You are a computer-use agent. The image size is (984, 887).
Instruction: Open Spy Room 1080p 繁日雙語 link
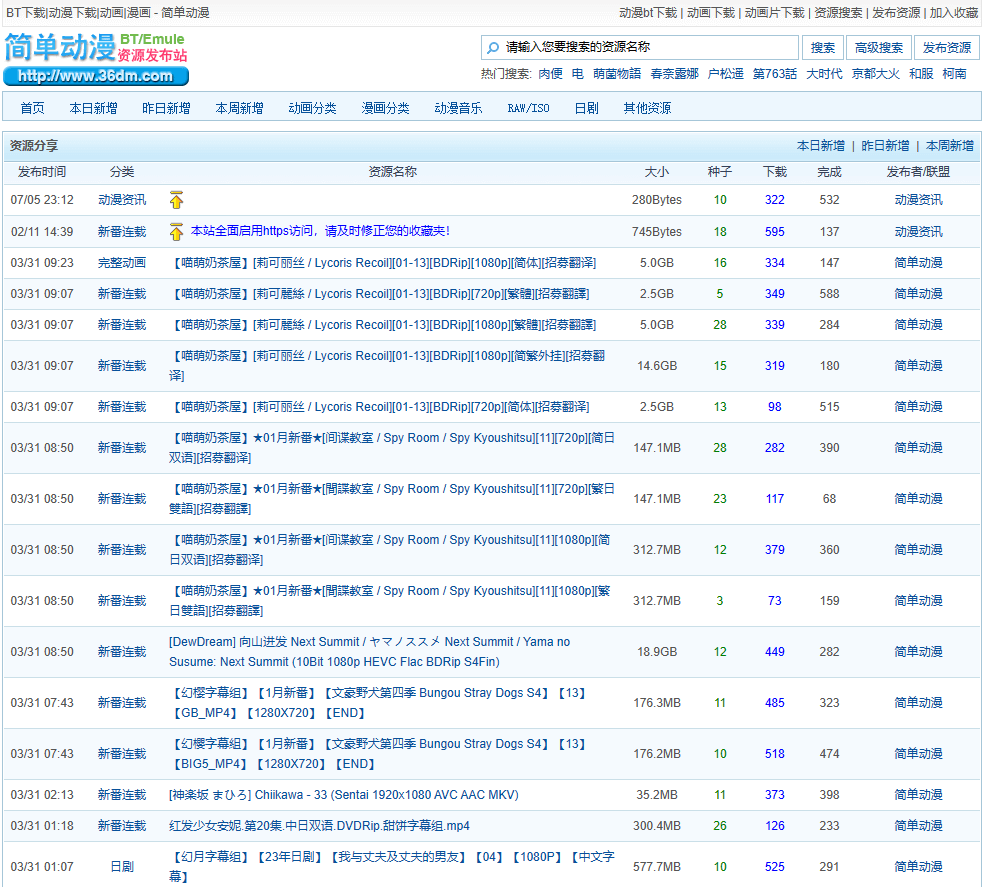[x=390, y=601]
